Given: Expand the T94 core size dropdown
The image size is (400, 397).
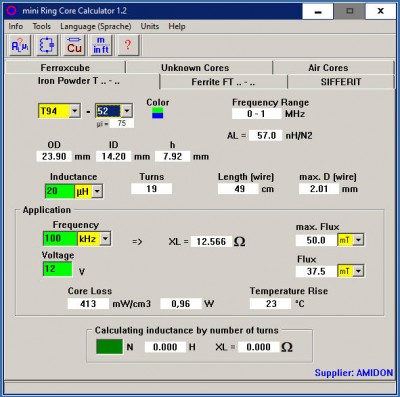Looking at the screenshot, I should (x=75, y=111).
